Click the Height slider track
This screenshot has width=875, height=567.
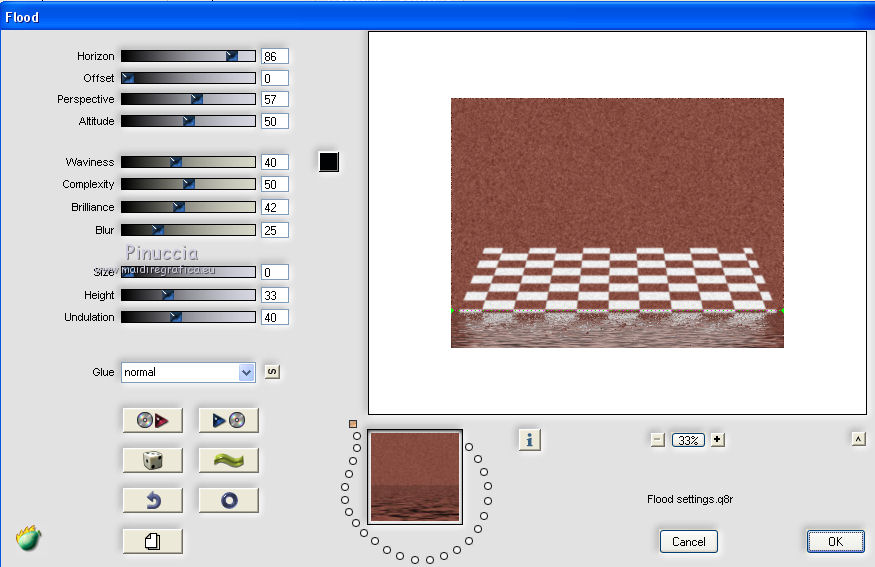(x=188, y=295)
